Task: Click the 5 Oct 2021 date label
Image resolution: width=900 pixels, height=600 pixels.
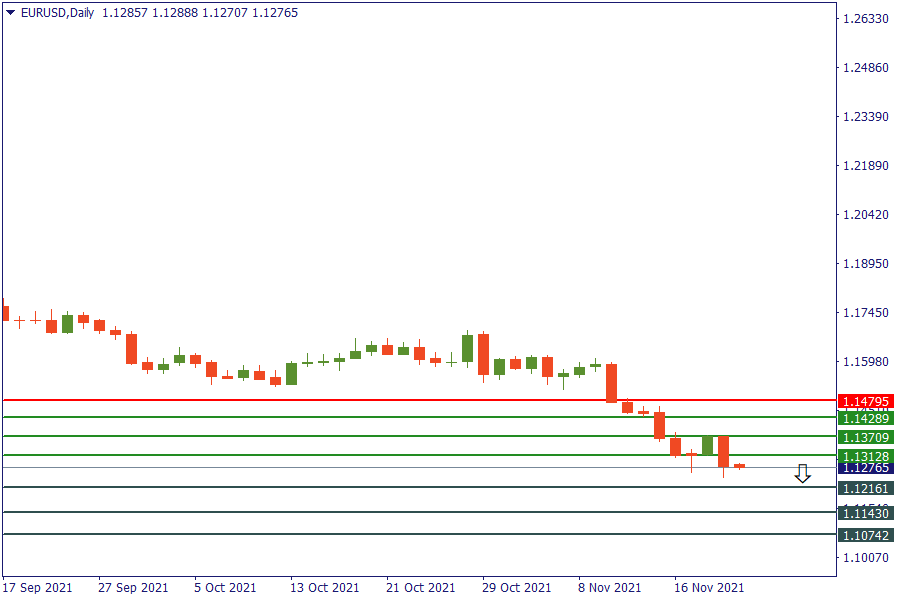Action: [x=225, y=588]
